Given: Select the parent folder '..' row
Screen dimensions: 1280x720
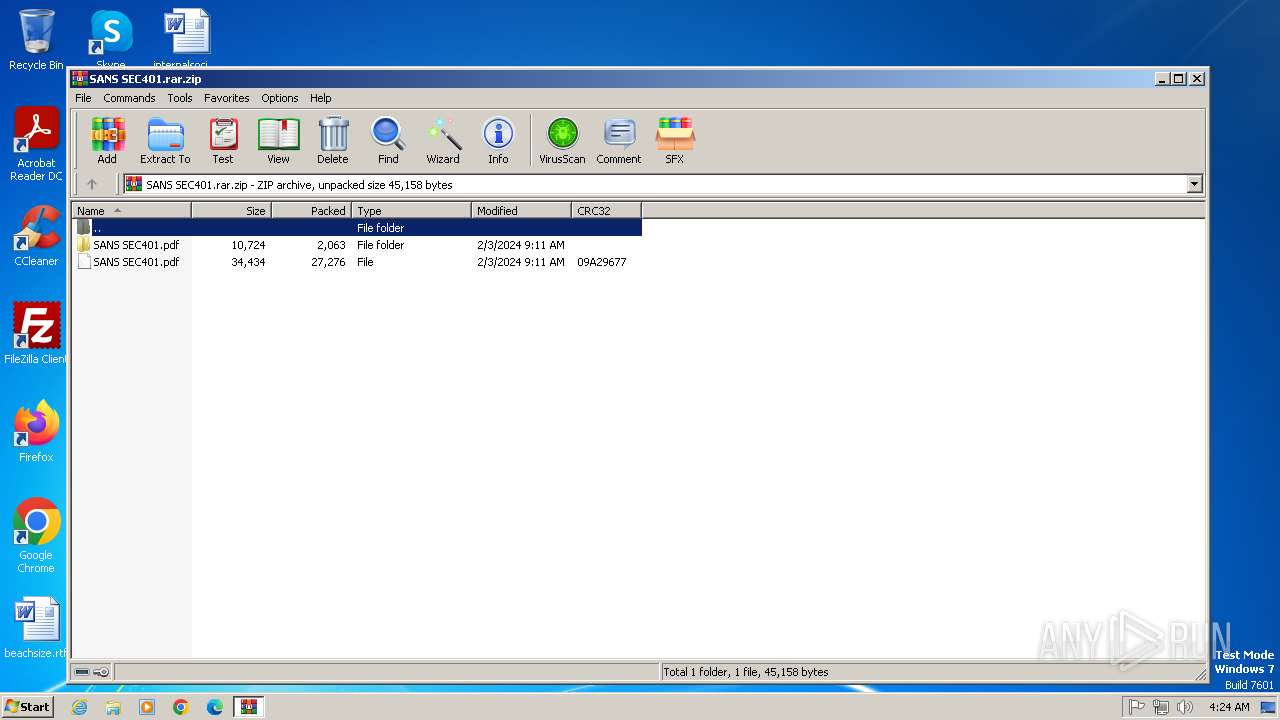Looking at the screenshot, I should point(356,228).
